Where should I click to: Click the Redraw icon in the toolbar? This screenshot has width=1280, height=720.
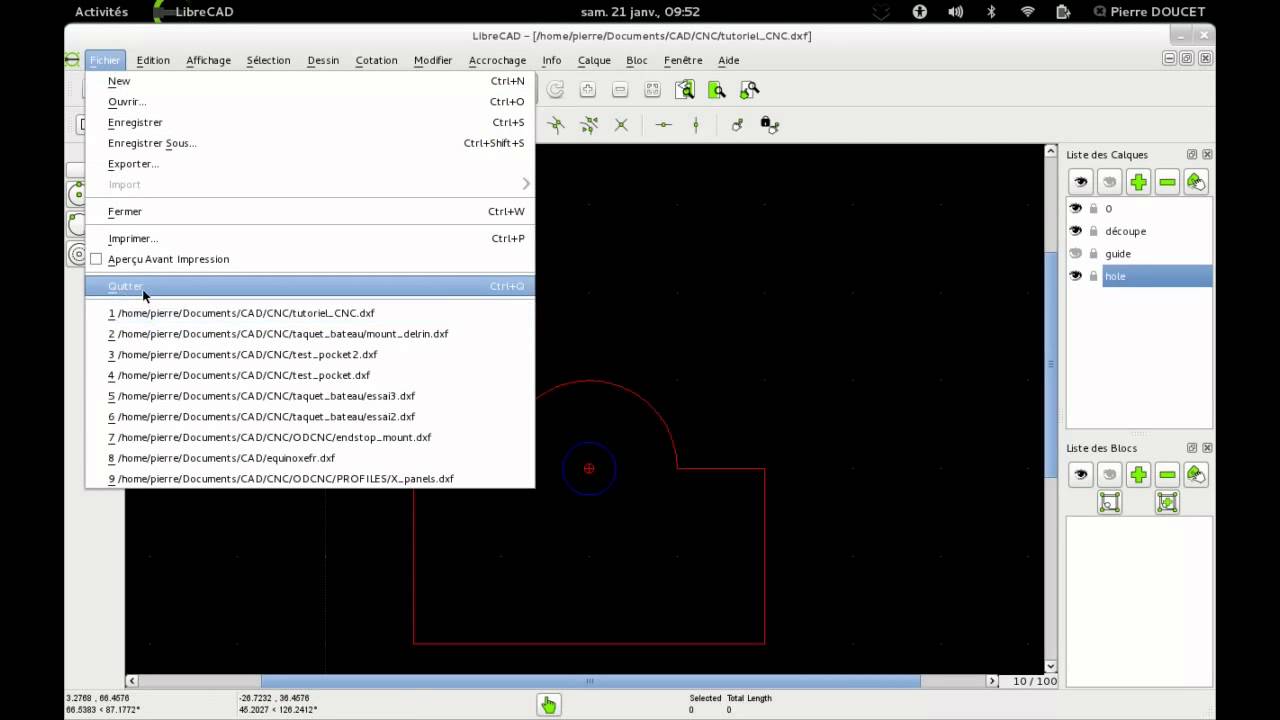click(x=555, y=90)
